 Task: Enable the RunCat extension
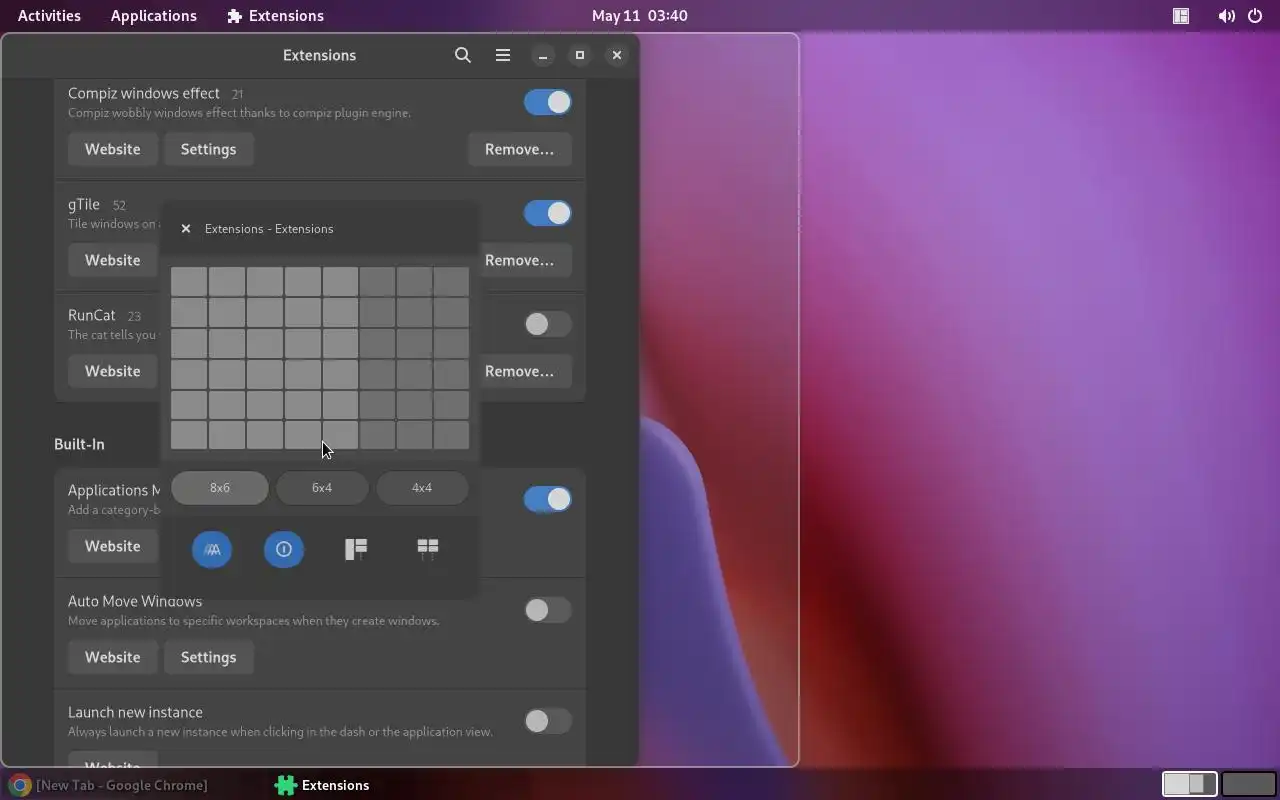click(547, 324)
